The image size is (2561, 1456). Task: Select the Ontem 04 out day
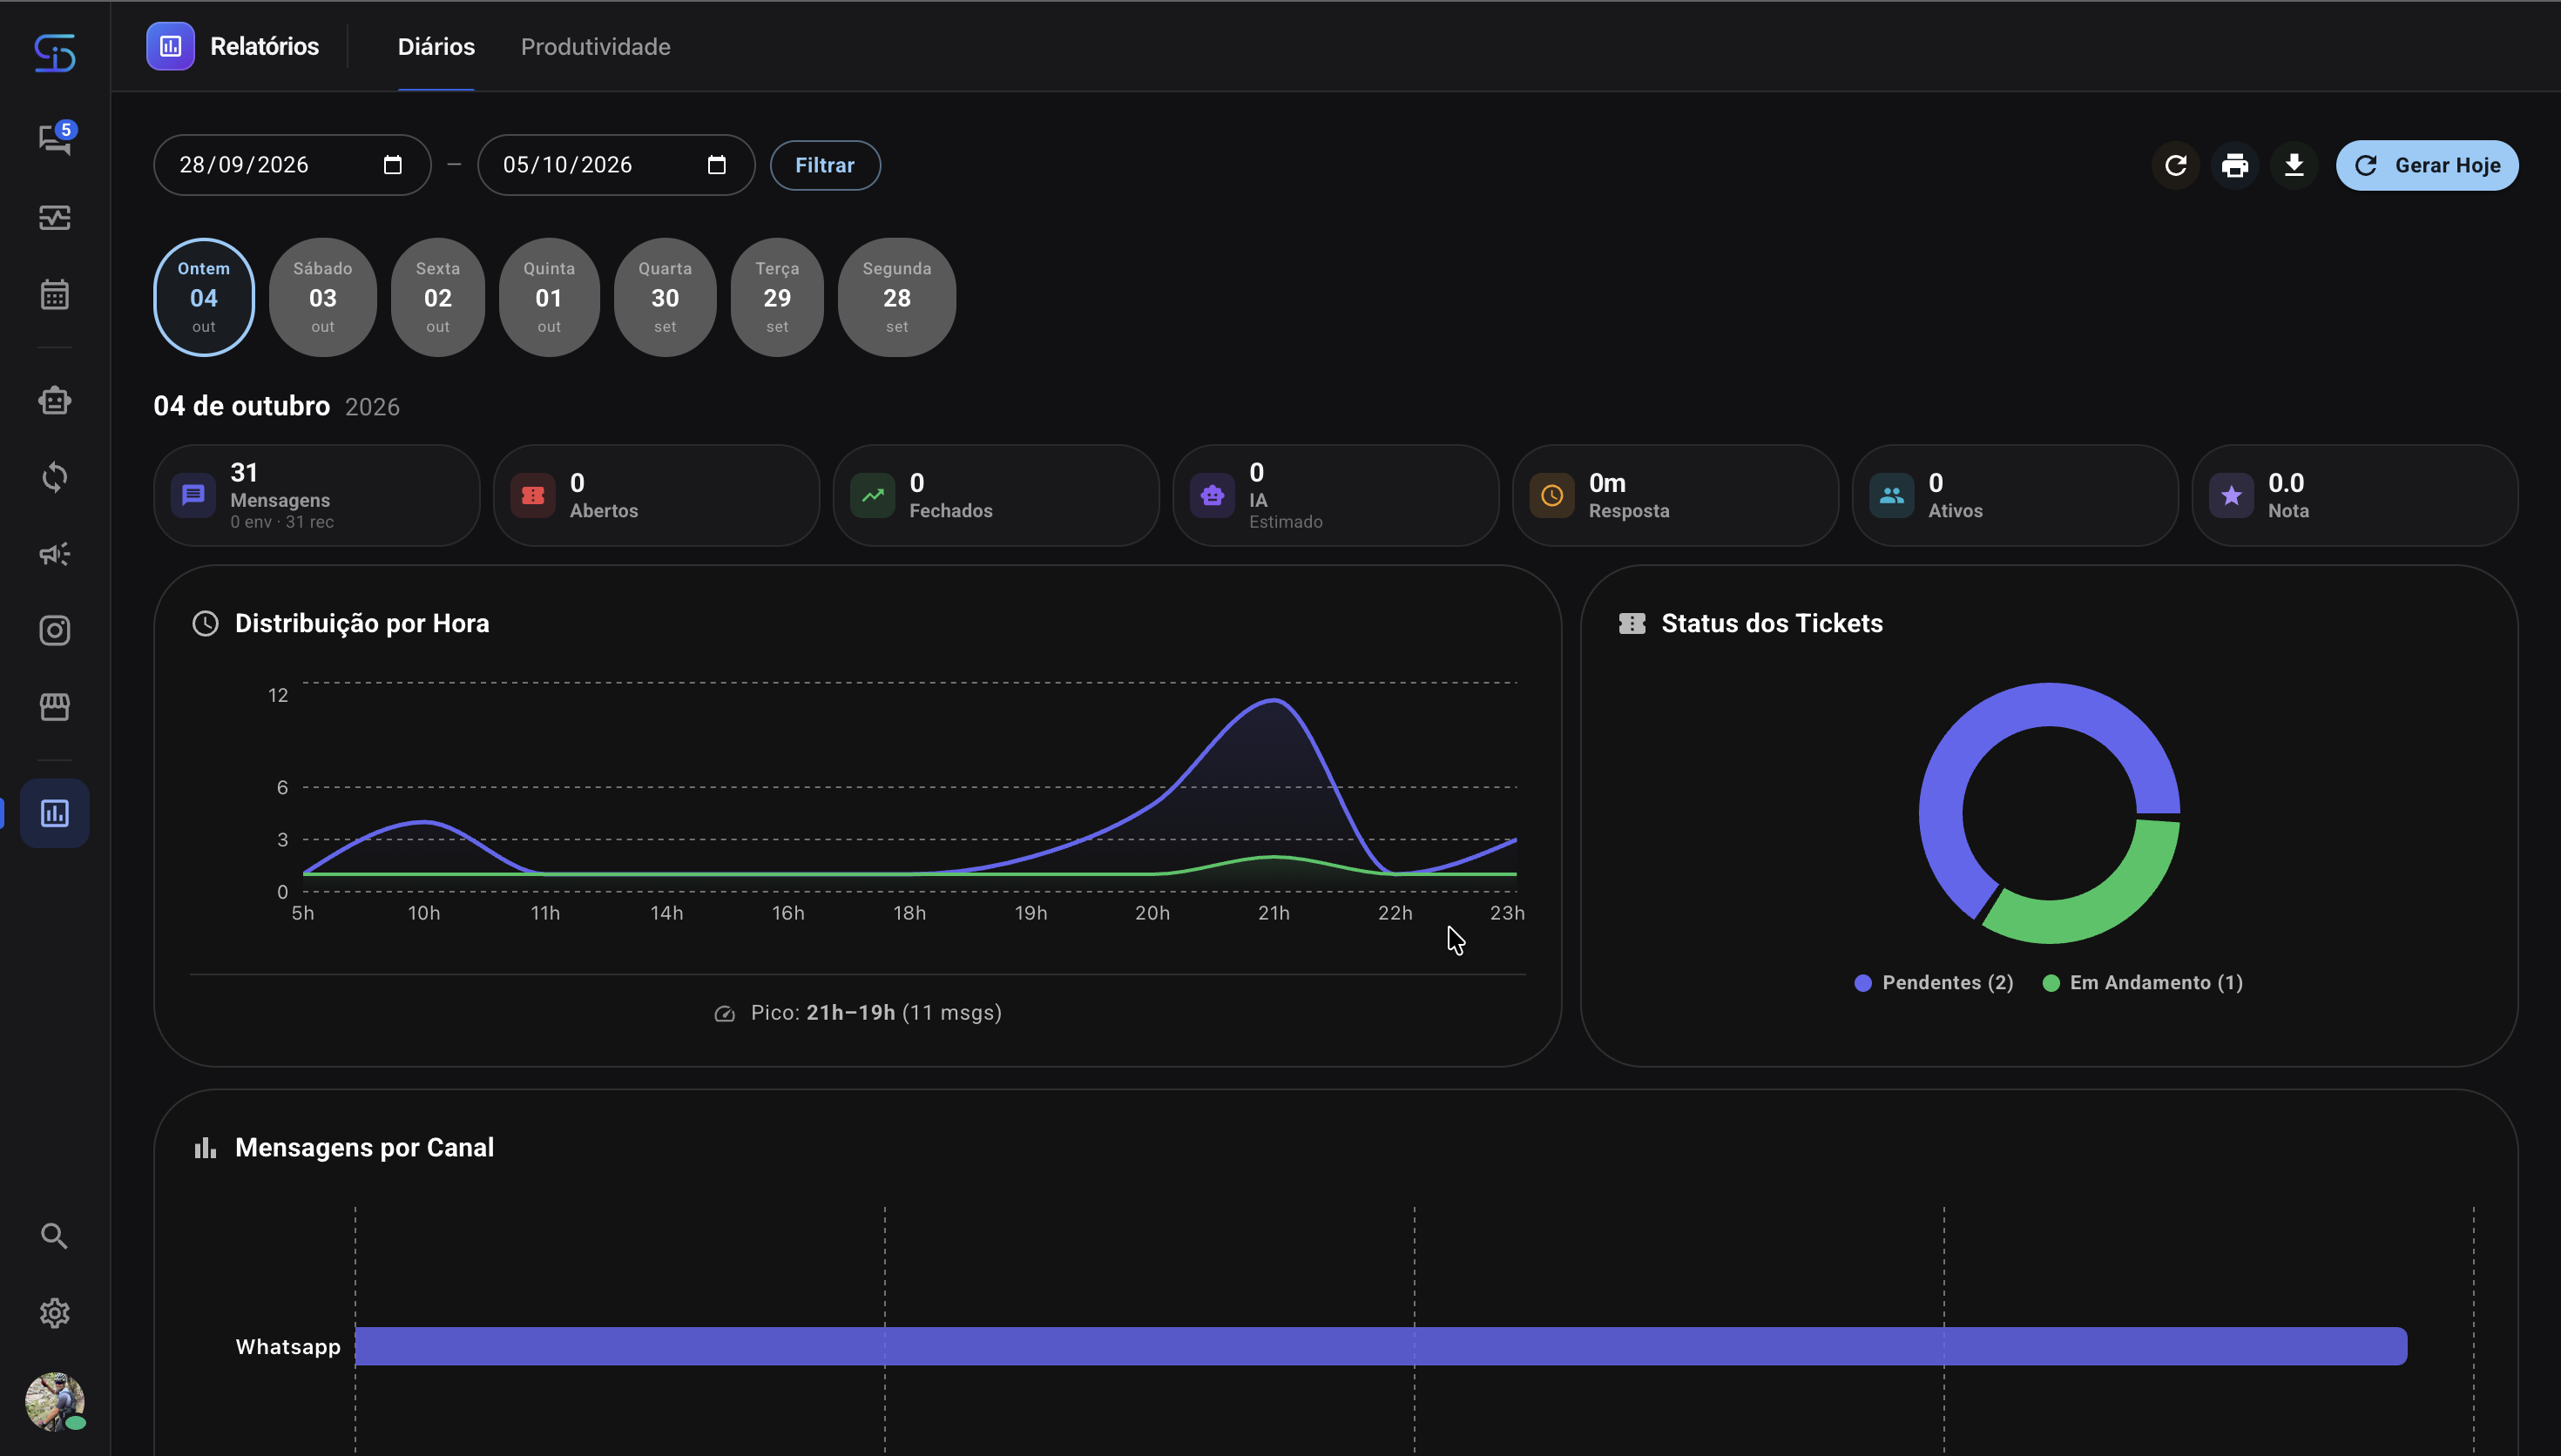pos(204,297)
